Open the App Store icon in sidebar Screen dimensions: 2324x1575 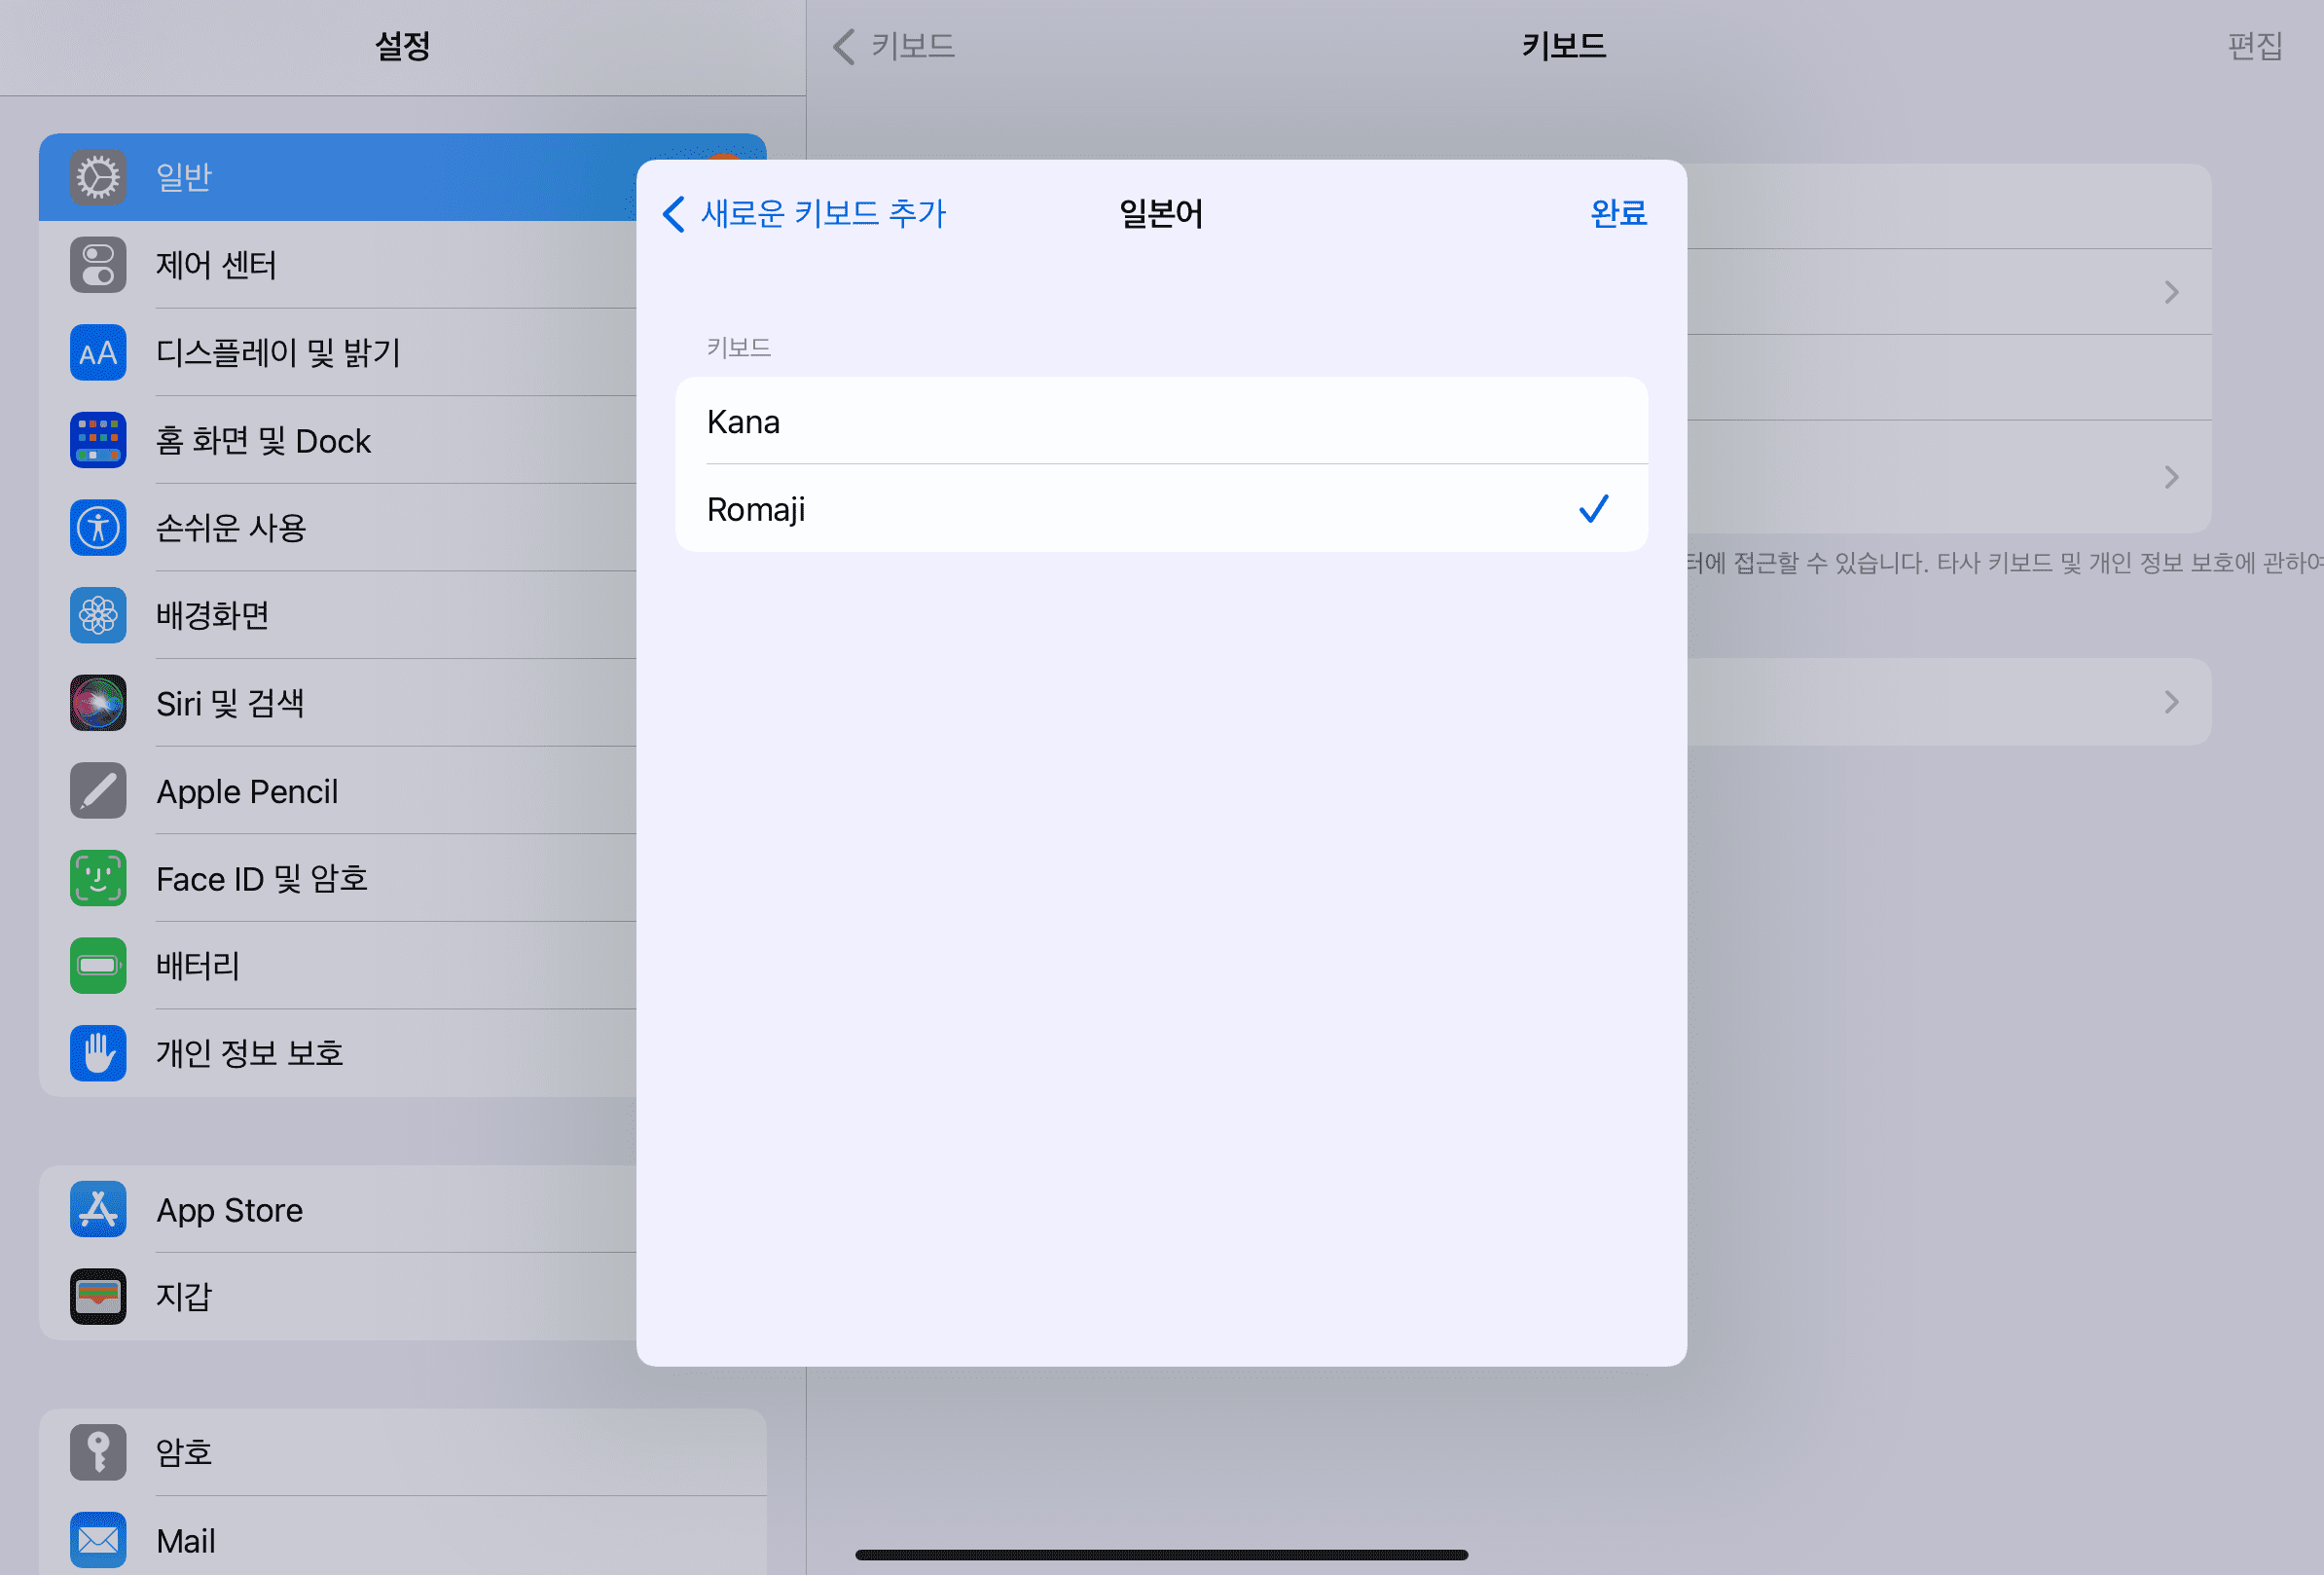point(98,1209)
